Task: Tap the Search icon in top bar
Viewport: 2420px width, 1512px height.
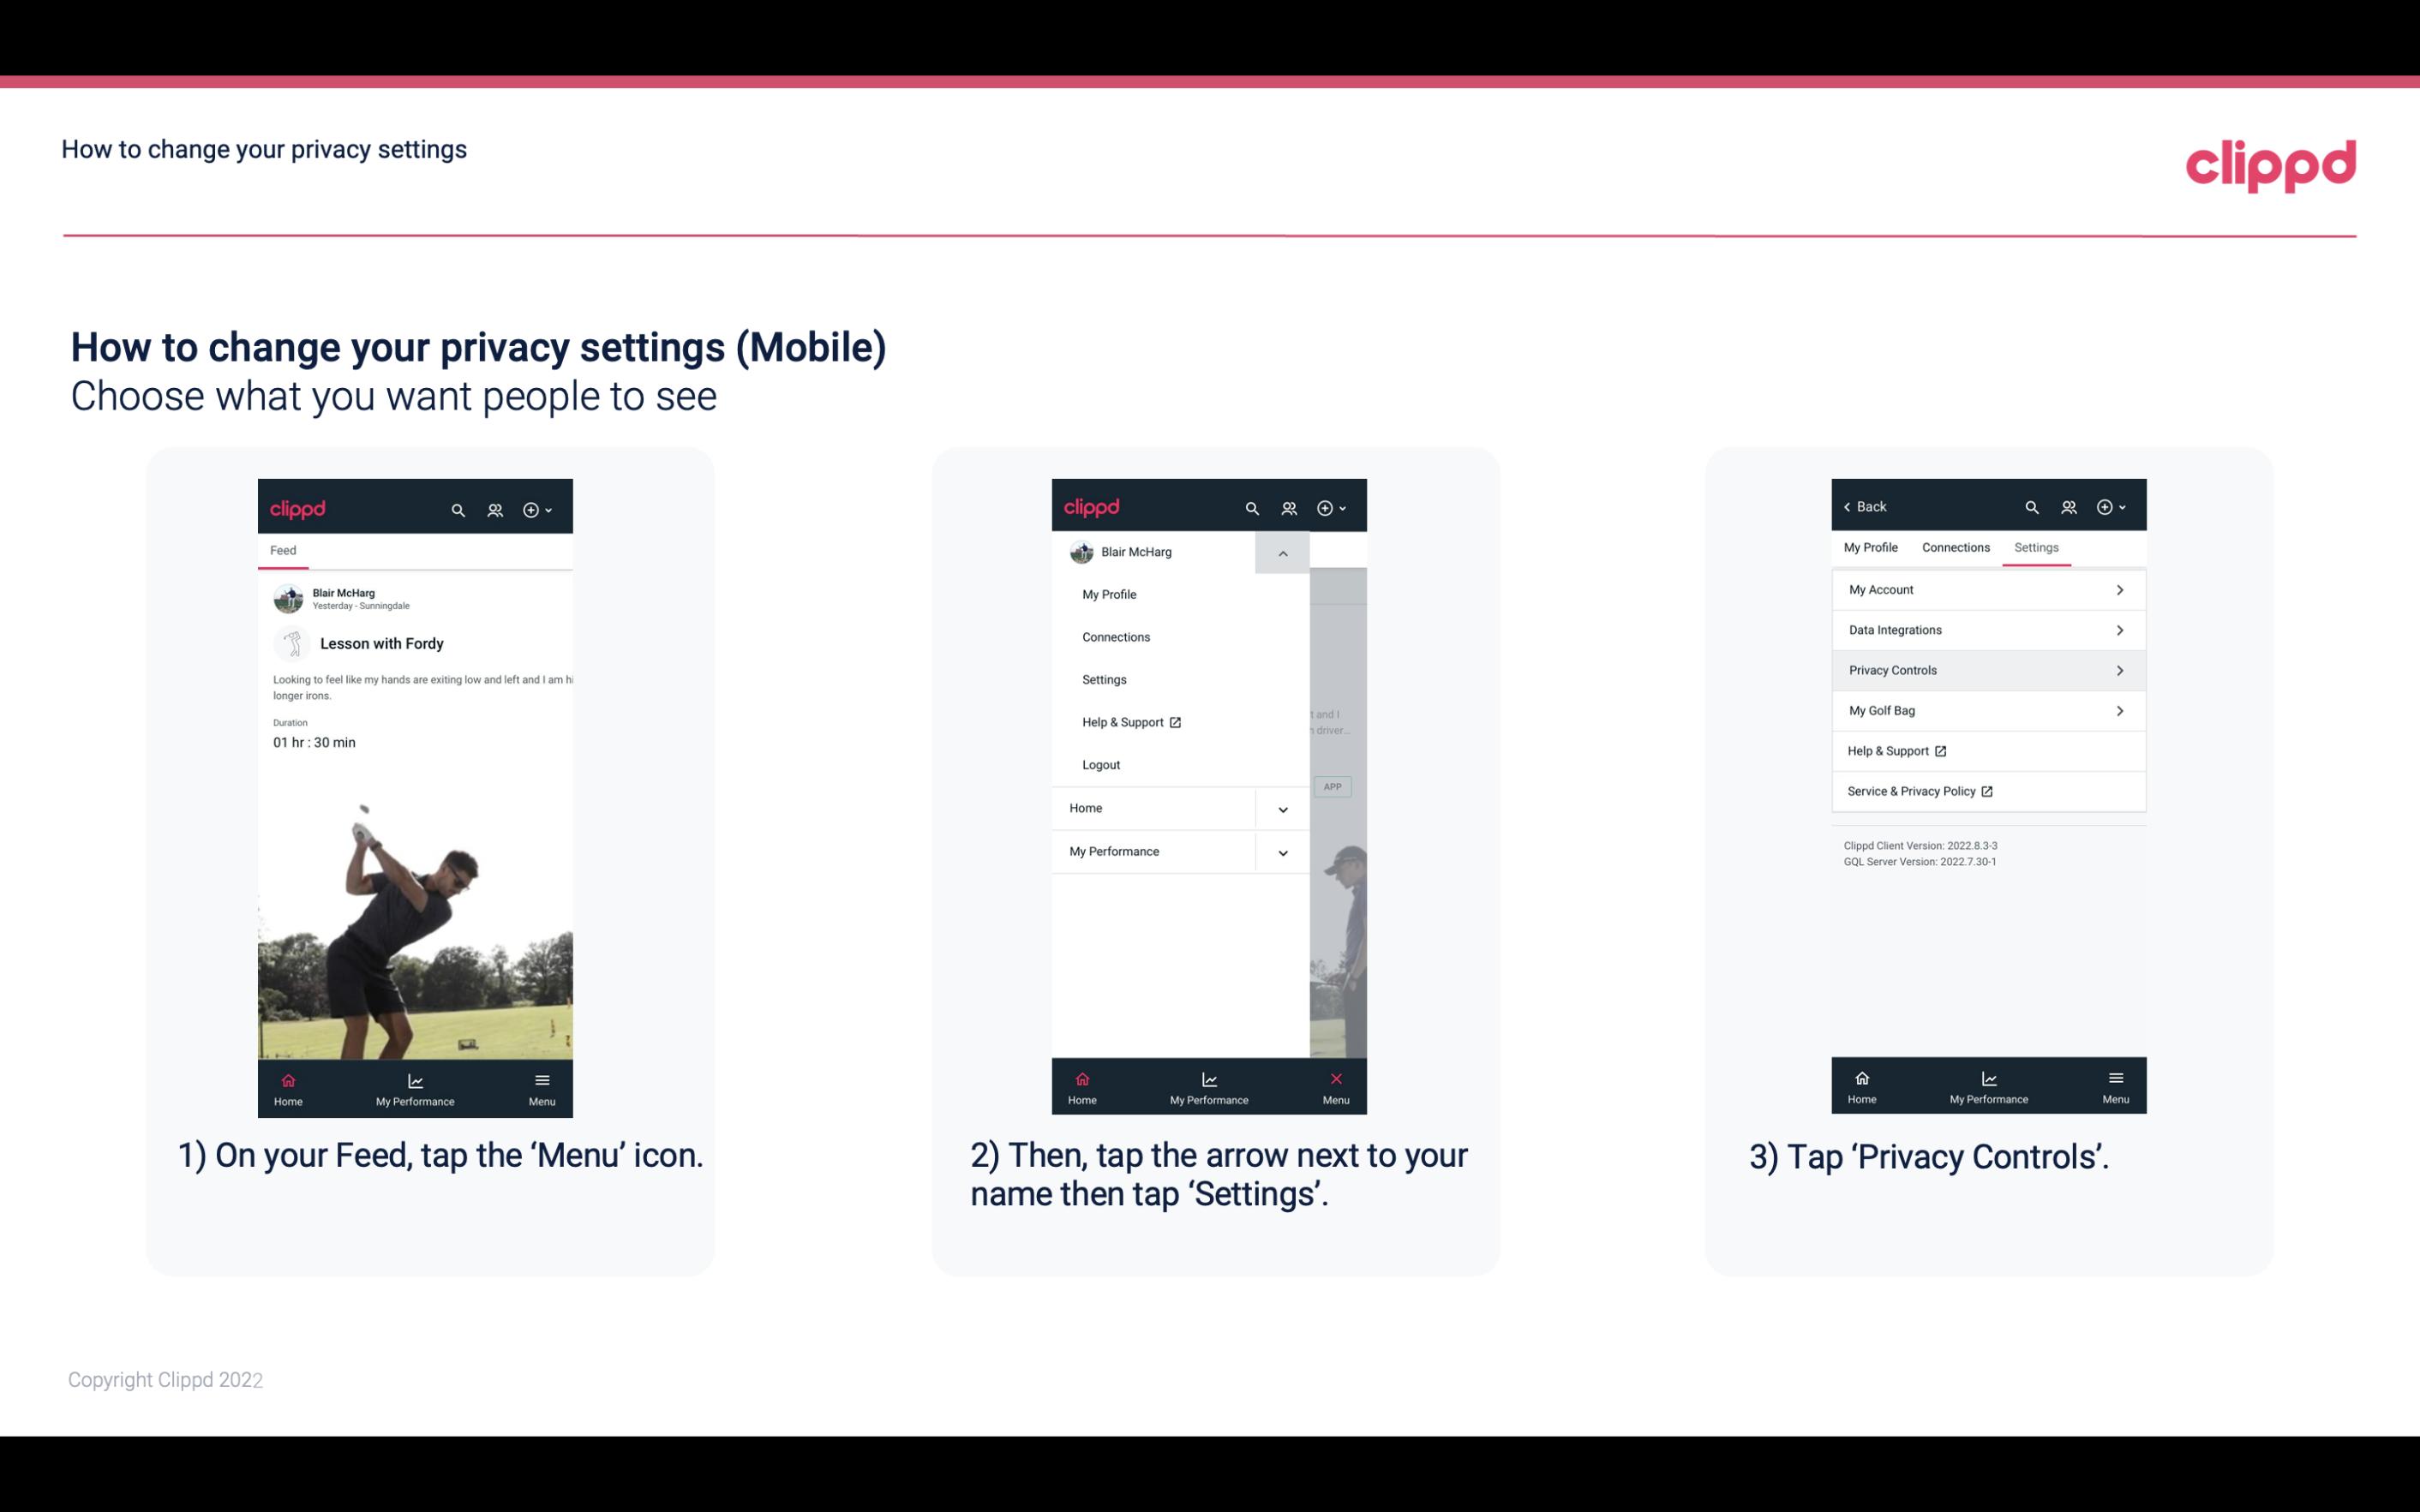Action: tap(460, 507)
